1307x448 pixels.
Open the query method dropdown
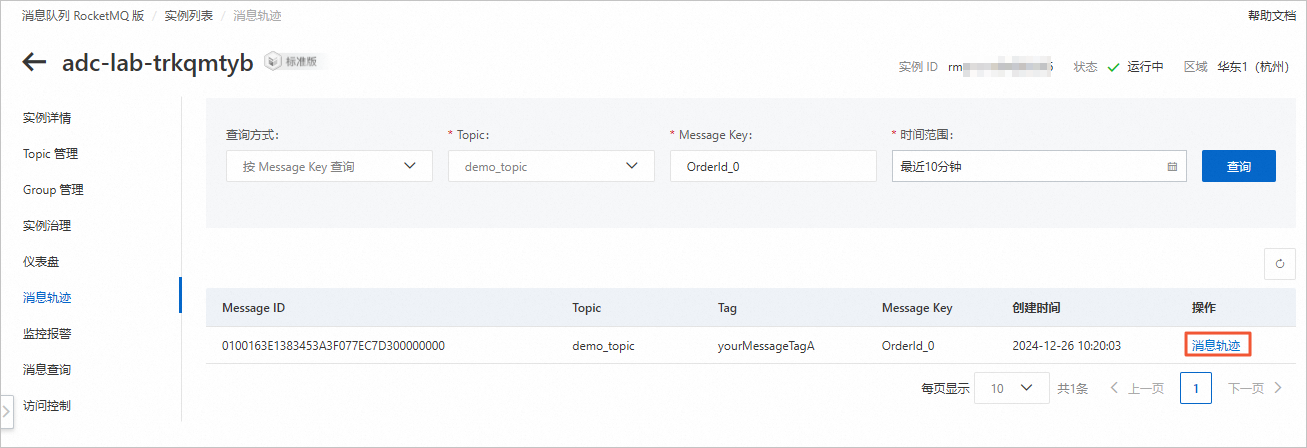pos(329,166)
